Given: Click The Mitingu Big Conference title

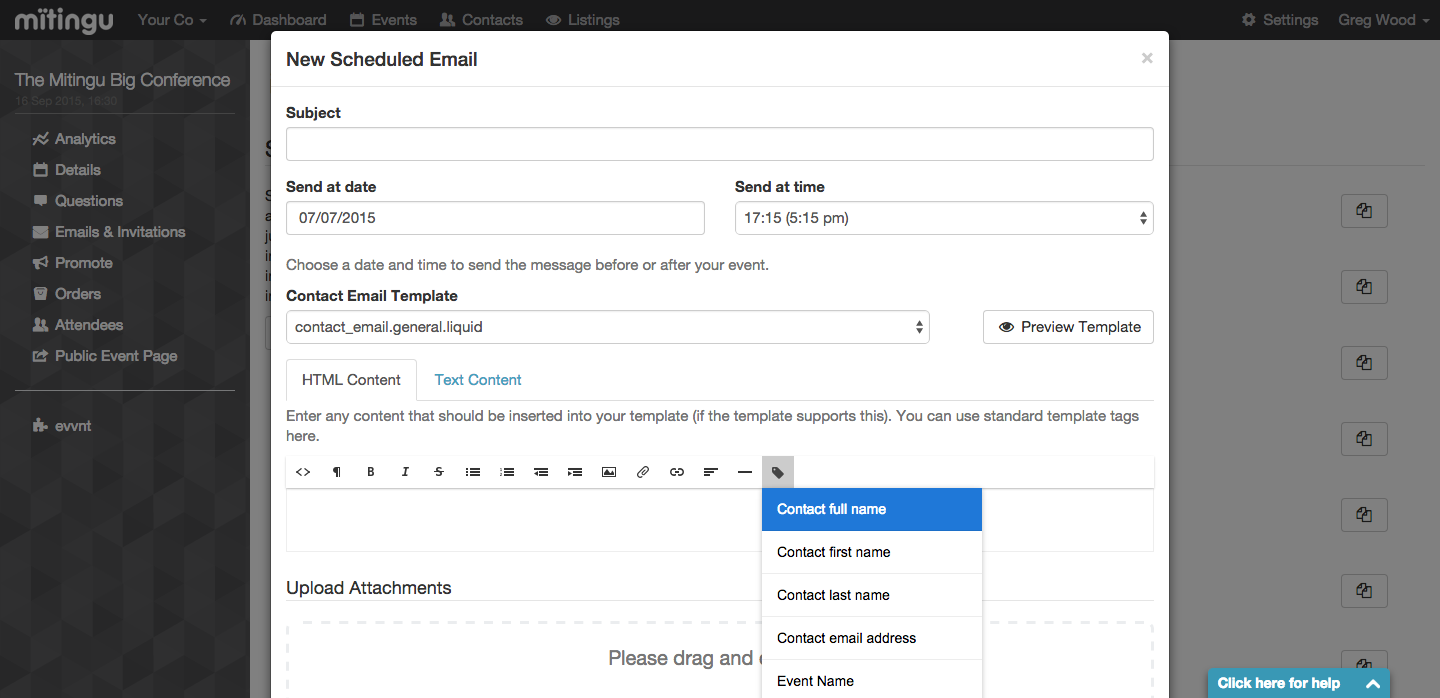Looking at the screenshot, I should (x=123, y=80).
